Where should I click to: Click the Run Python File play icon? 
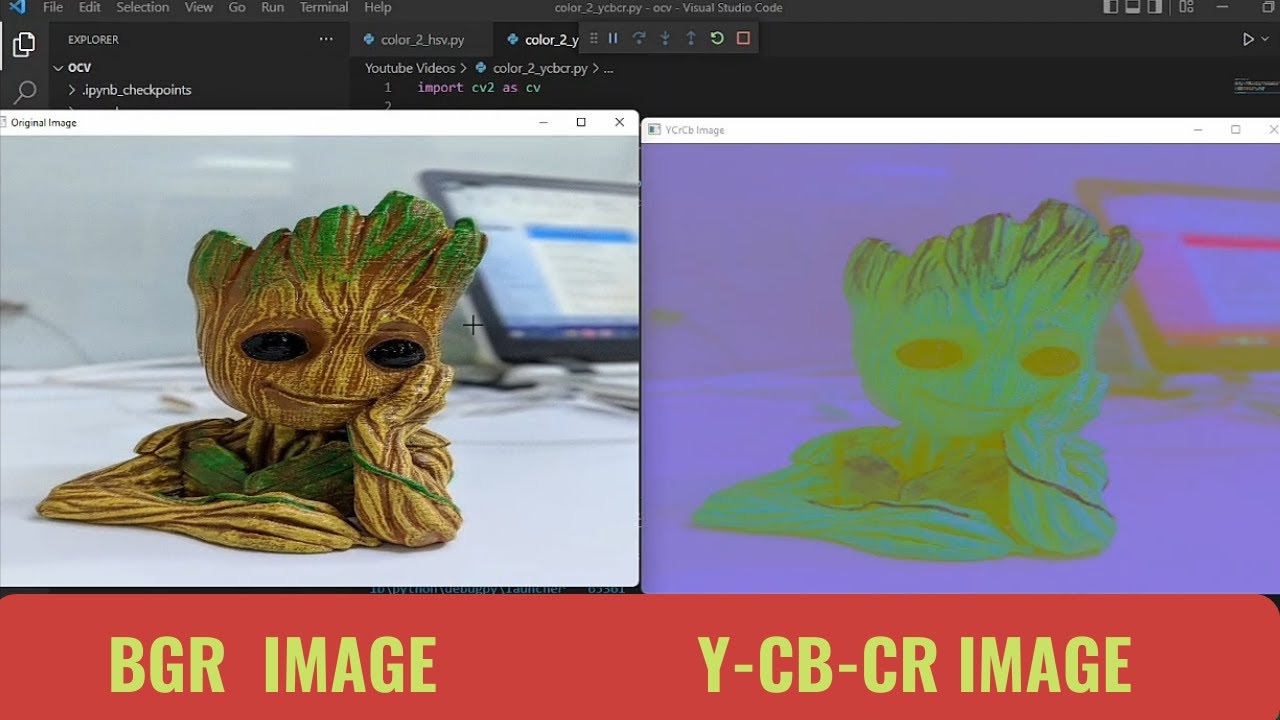pyautogui.click(x=1247, y=39)
